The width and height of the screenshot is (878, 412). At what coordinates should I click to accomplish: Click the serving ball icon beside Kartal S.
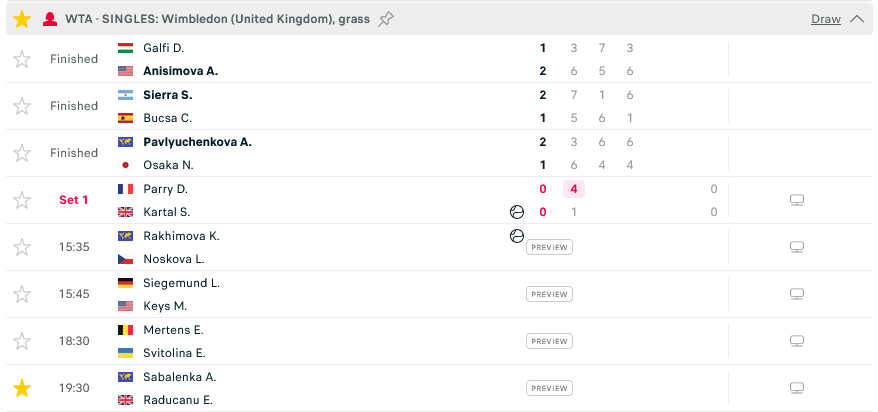(516, 212)
